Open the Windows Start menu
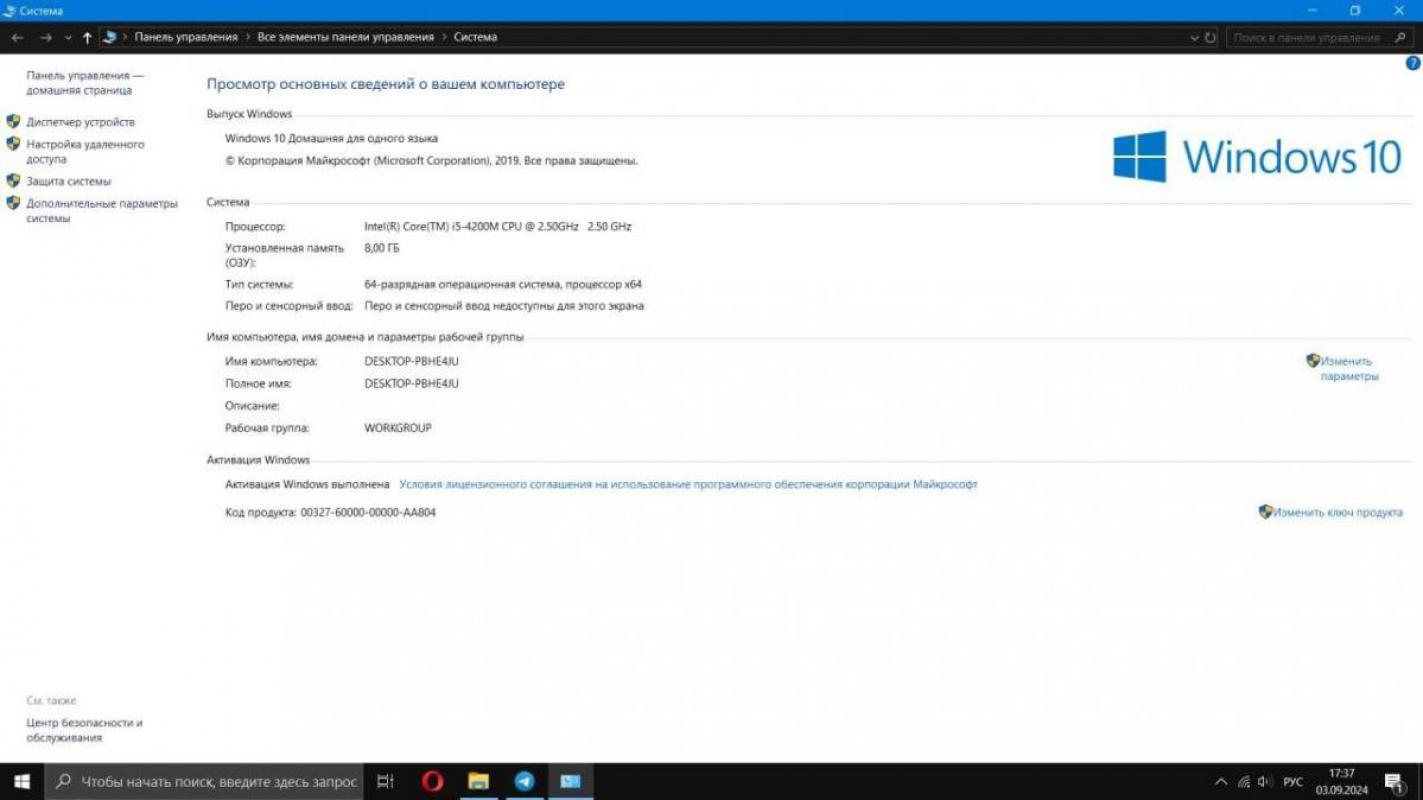1423x800 pixels. pos(22,782)
